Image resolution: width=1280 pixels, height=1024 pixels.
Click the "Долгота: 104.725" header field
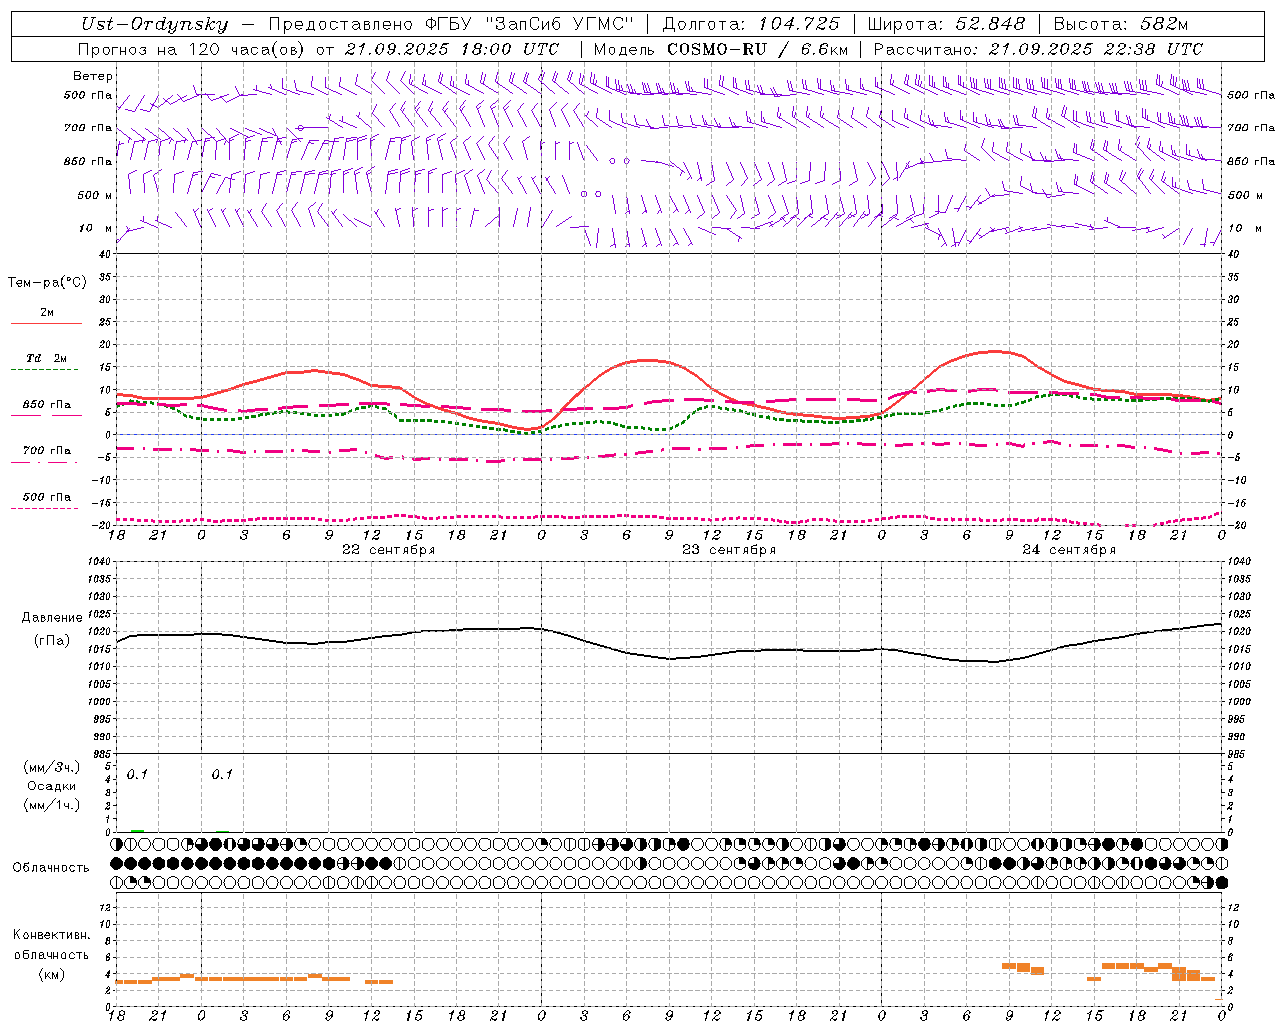(x=751, y=24)
